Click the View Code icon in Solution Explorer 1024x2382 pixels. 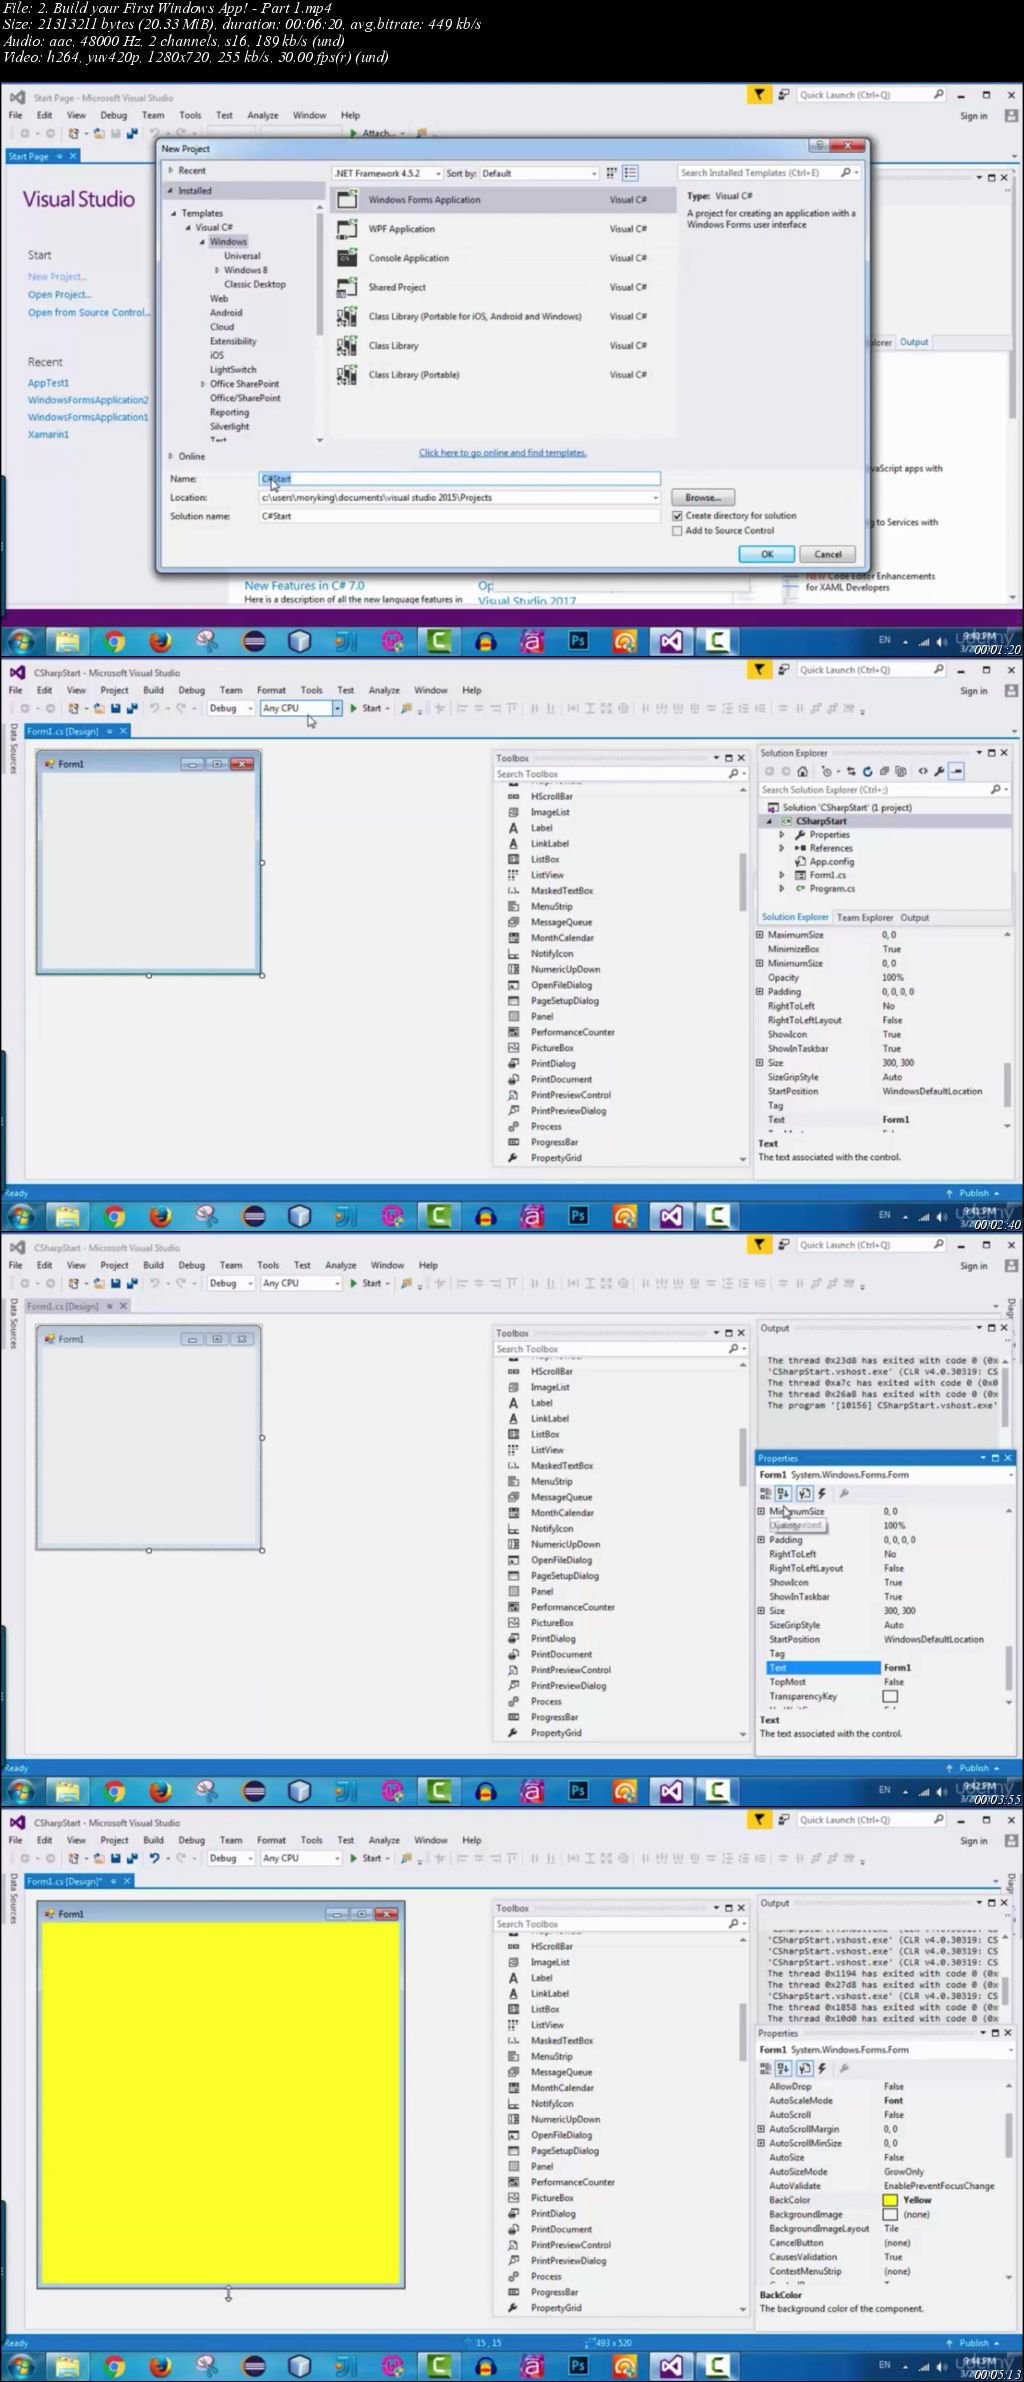pyautogui.click(x=923, y=771)
